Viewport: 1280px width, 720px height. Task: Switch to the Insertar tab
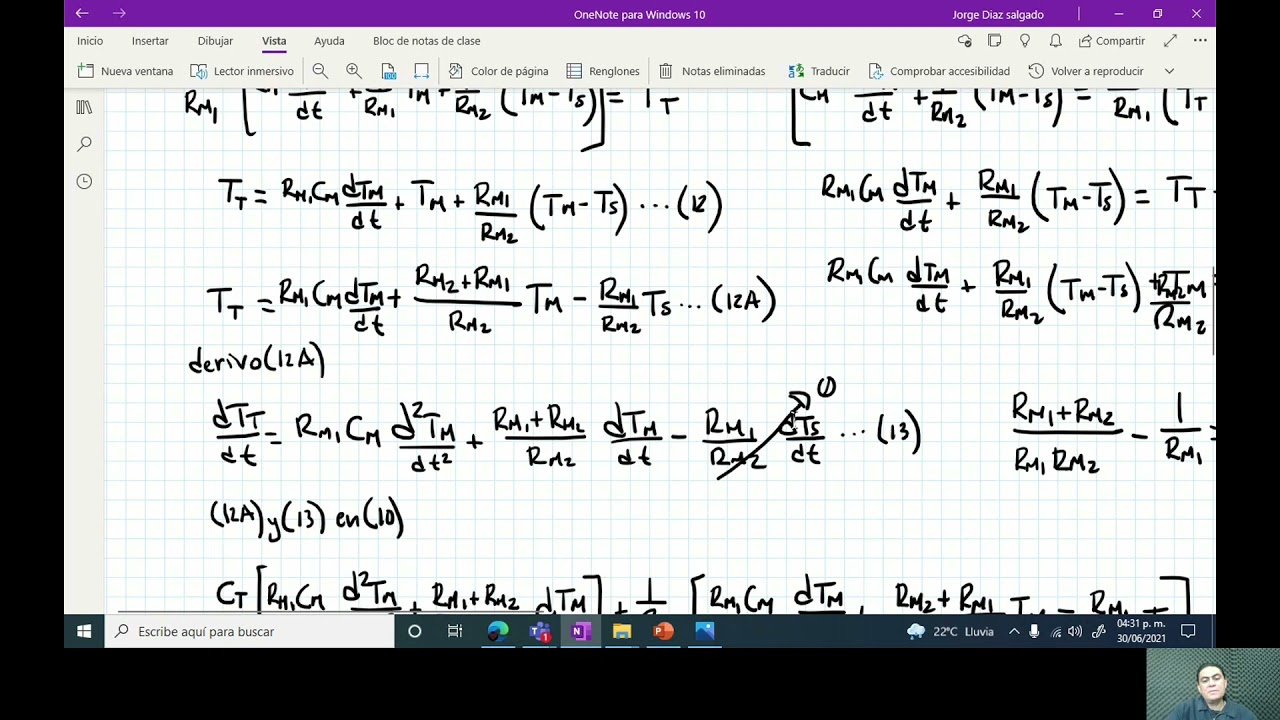[x=150, y=41]
